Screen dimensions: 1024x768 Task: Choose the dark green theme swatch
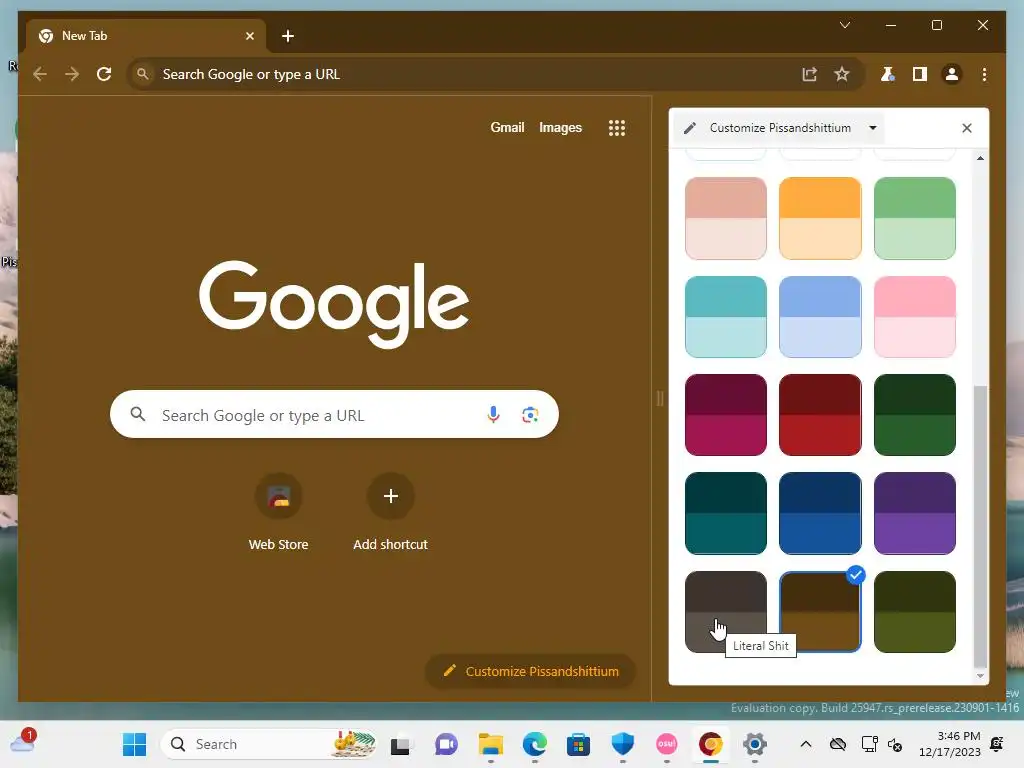pyautogui.click(x=915, y=415)
